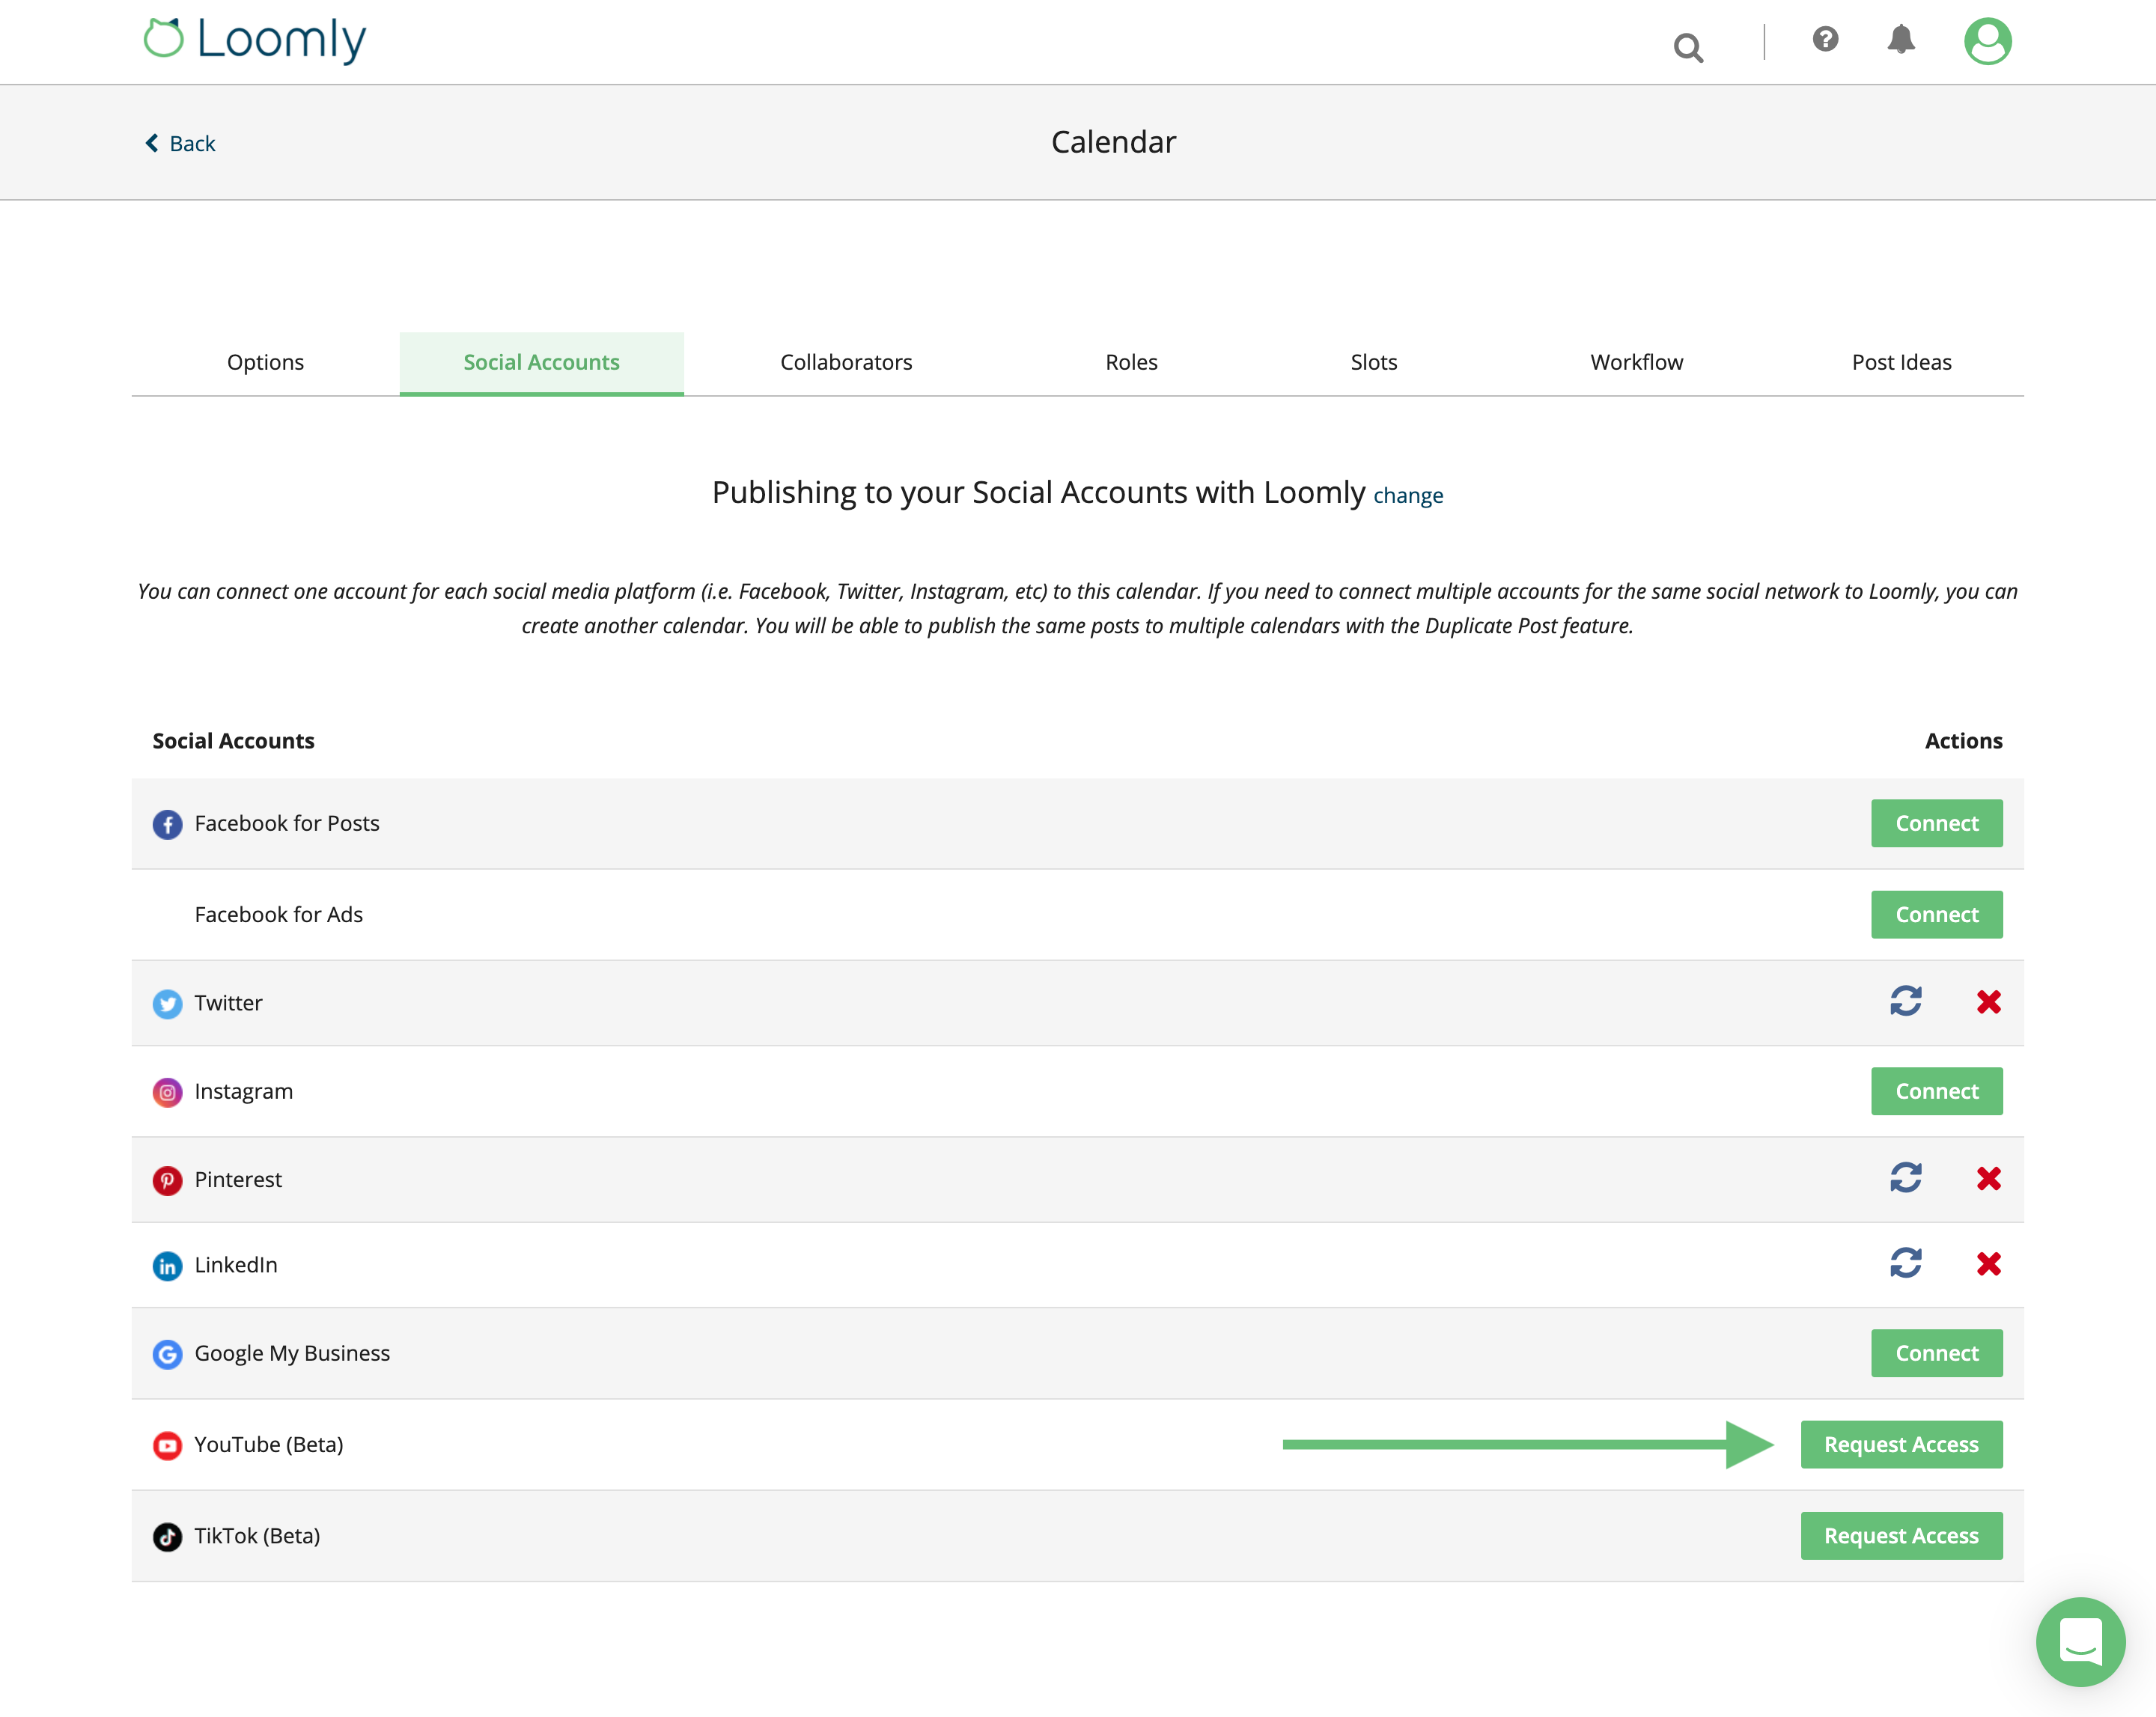Click the YouTube (Beta) icon
2156x1717 pixels.
tap(167, 1445)
